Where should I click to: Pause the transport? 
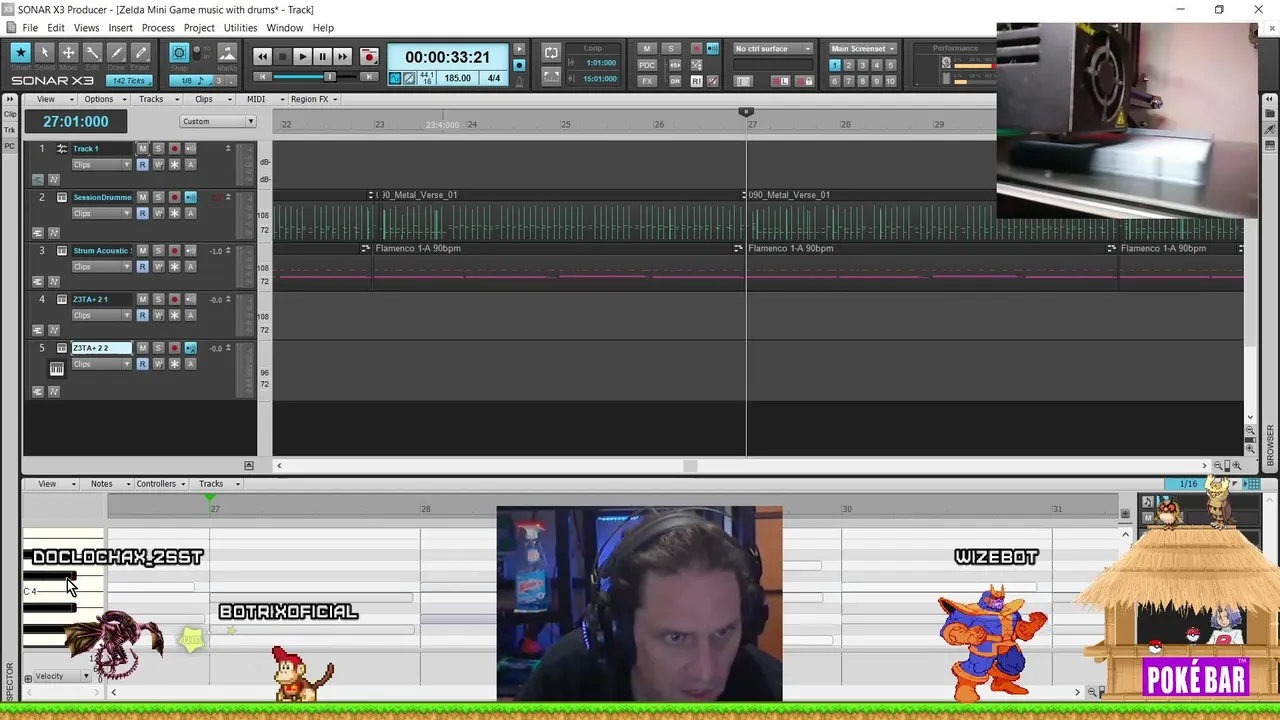coord(322,57)
